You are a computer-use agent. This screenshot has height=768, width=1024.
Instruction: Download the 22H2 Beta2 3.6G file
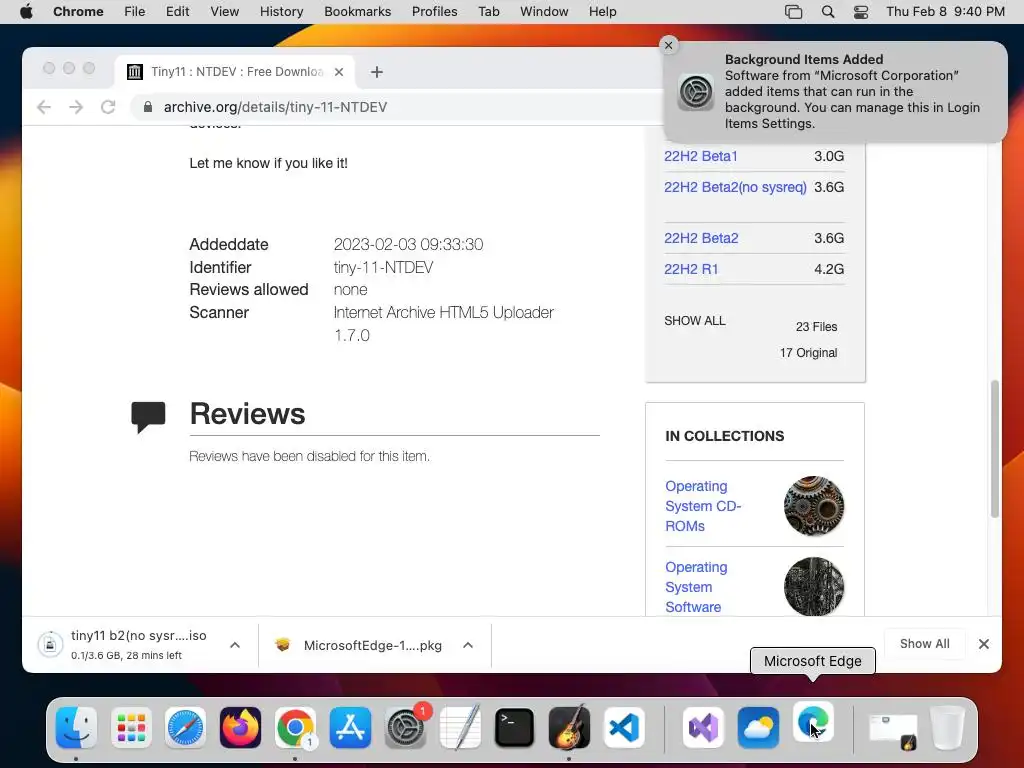pos(701,238)
